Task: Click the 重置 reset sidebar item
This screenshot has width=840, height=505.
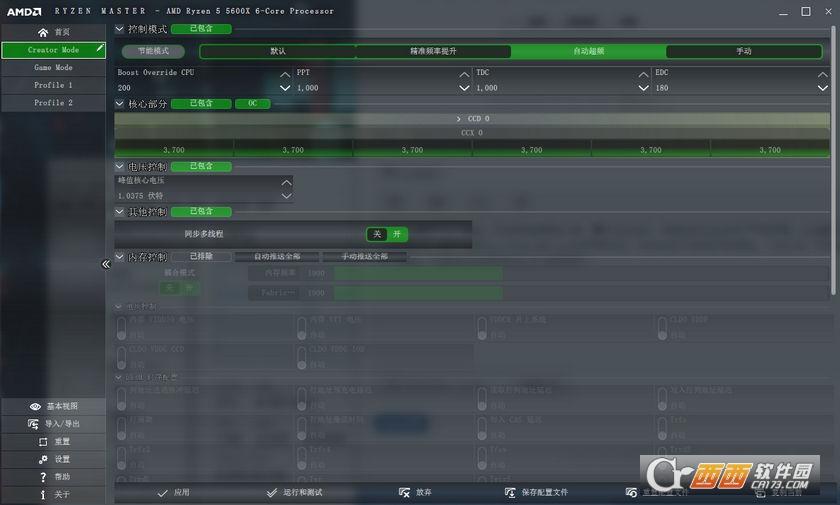Action: pos(53,441)
